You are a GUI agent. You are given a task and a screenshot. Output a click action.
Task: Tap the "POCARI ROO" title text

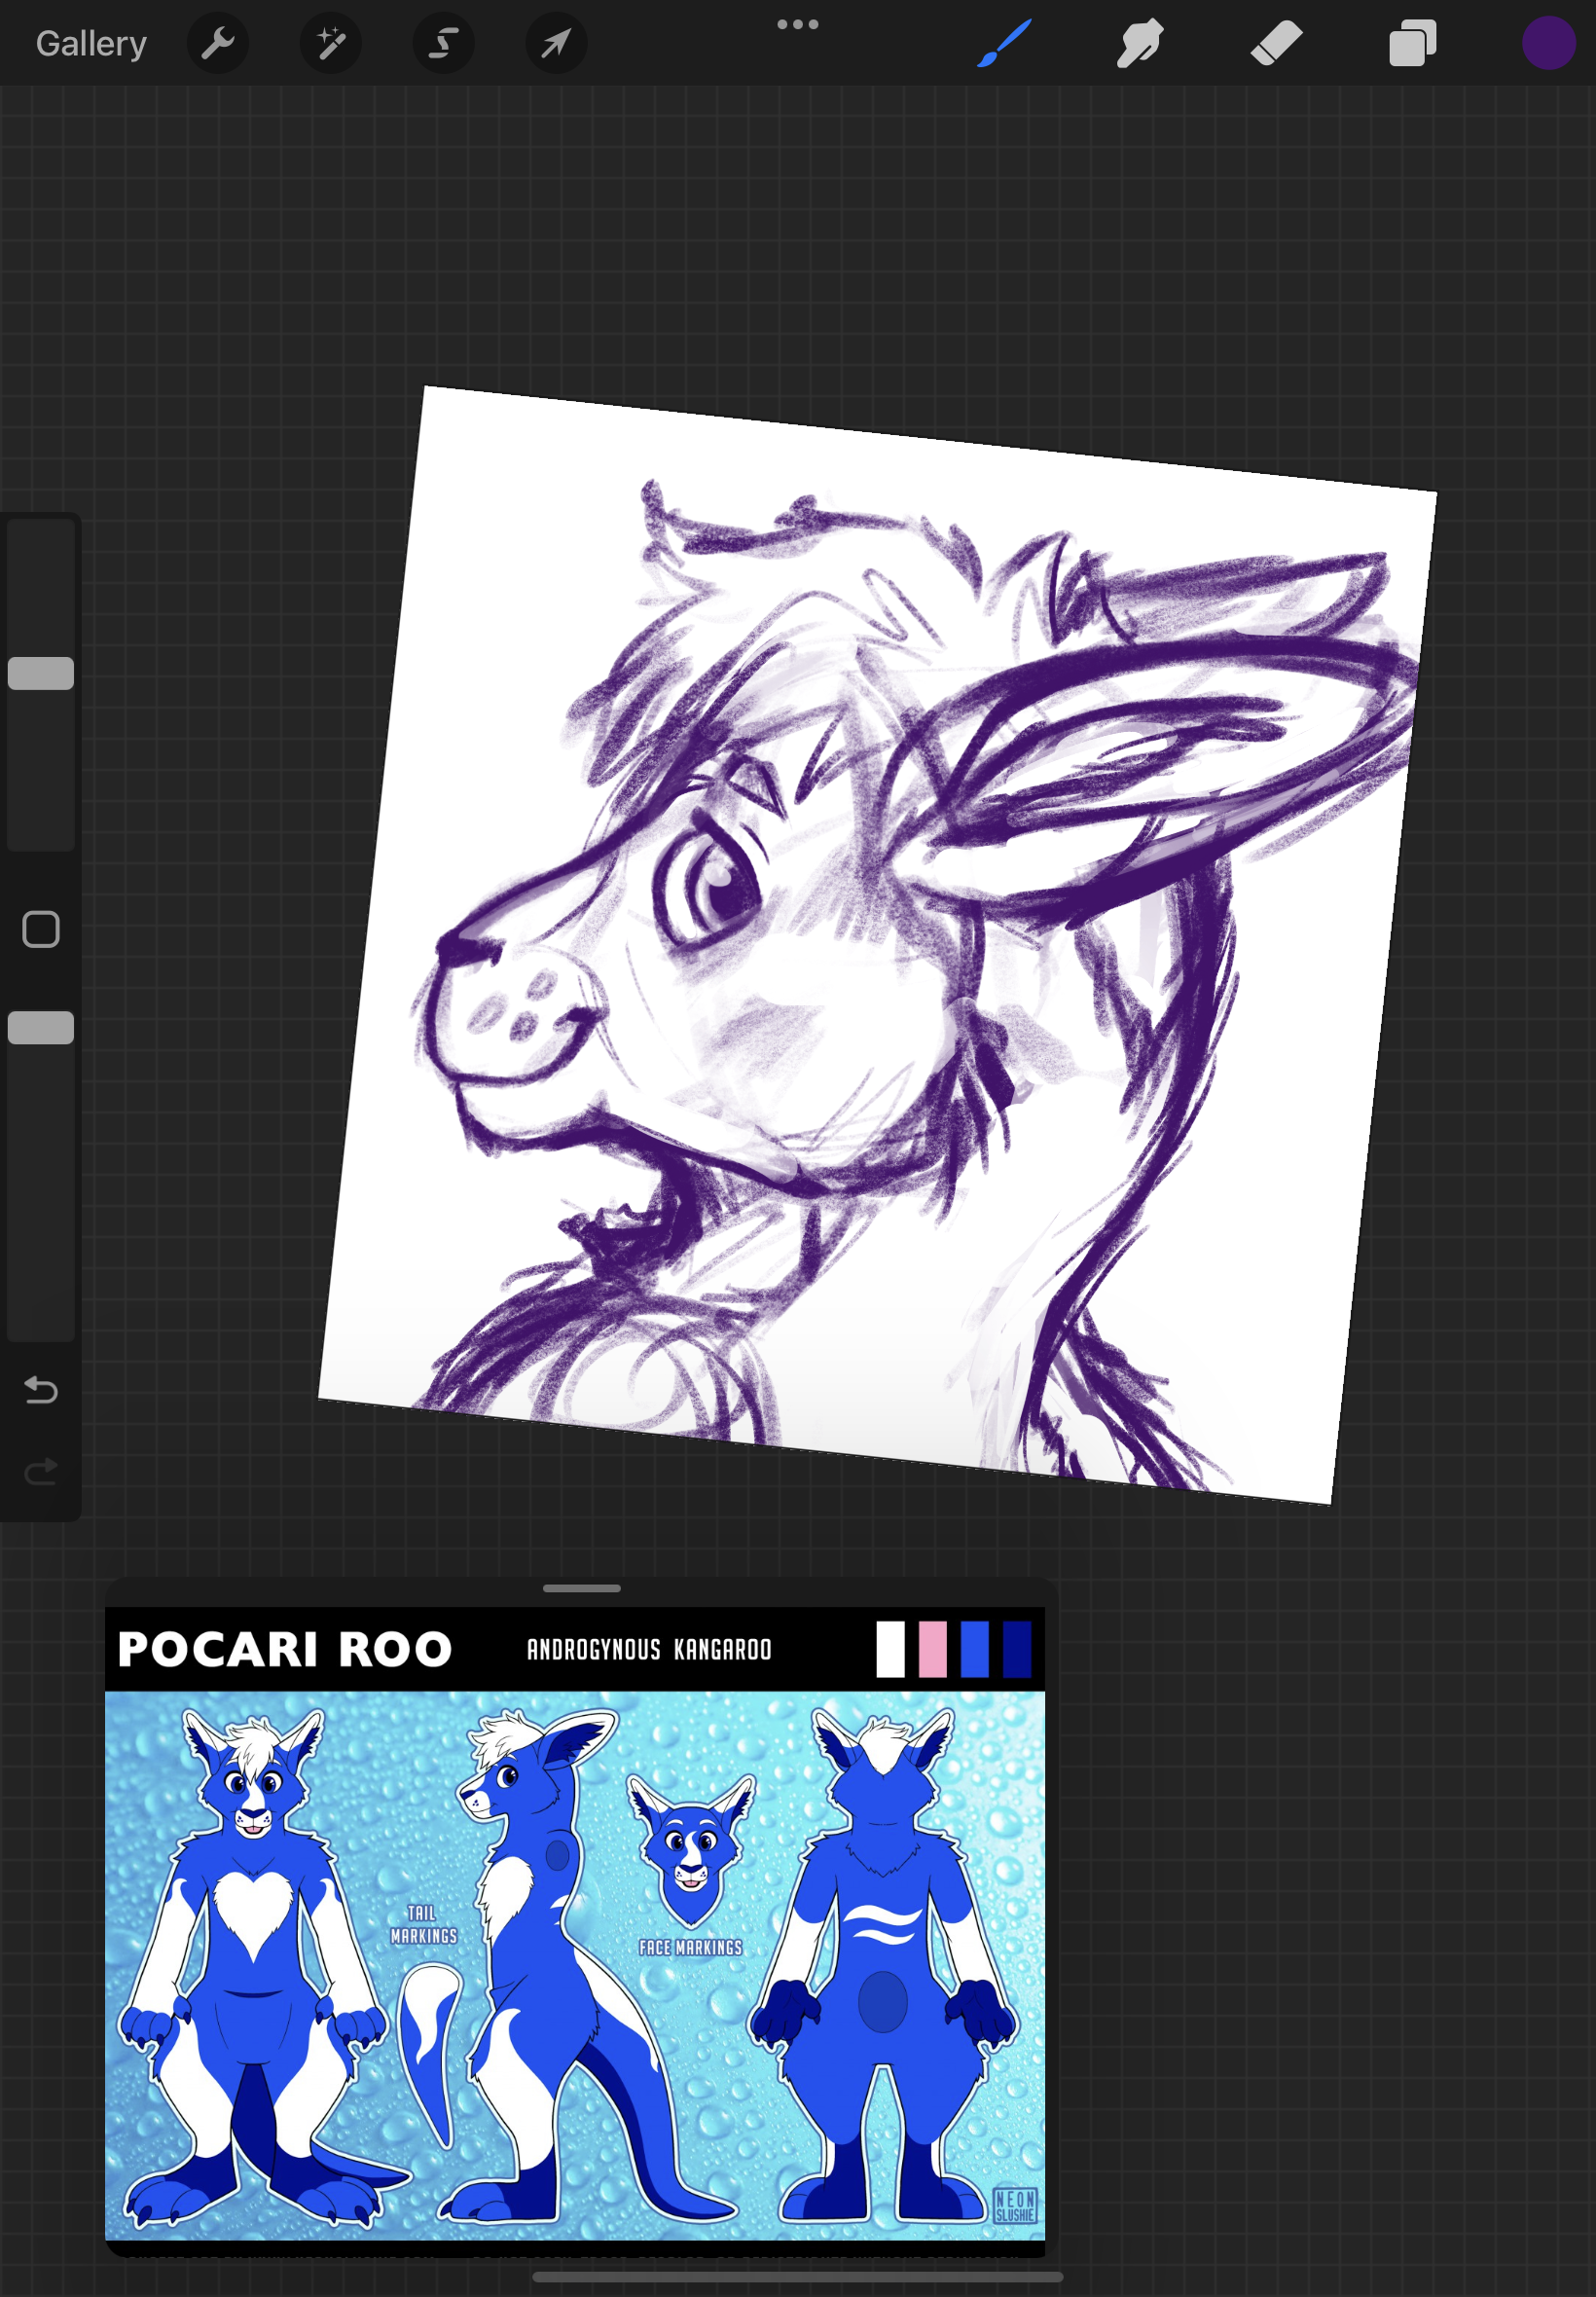285,1649
